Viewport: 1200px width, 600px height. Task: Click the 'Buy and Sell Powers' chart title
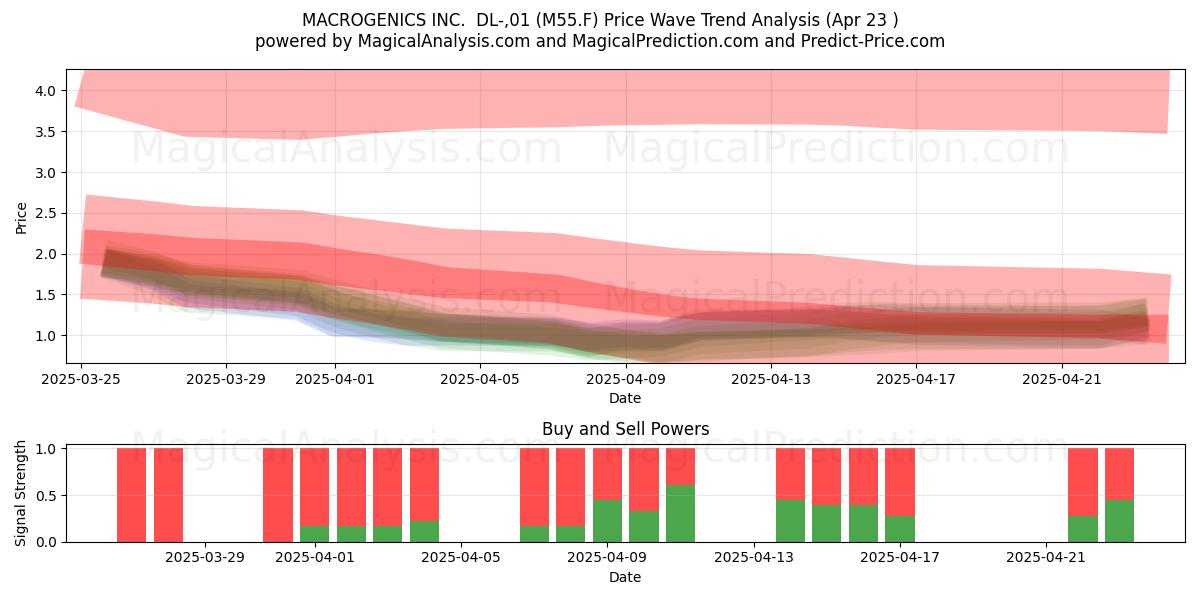click(x=625, y=429)
